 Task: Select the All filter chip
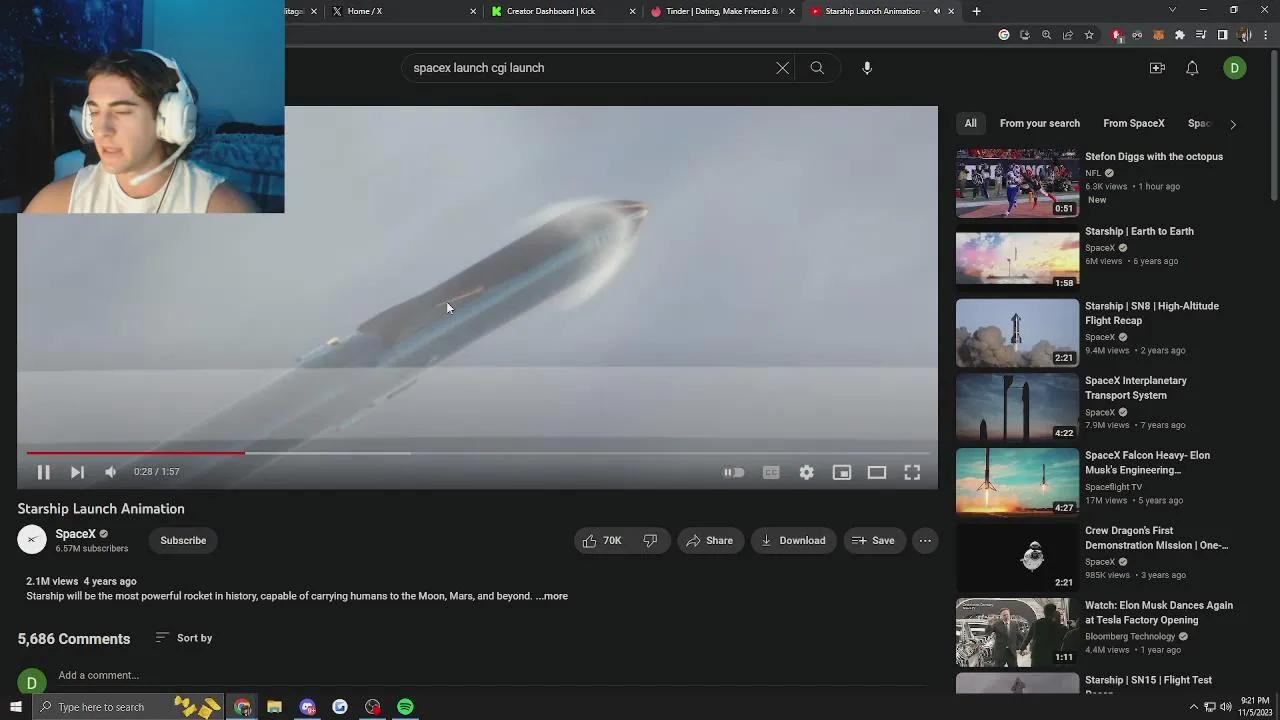(970, 123)
